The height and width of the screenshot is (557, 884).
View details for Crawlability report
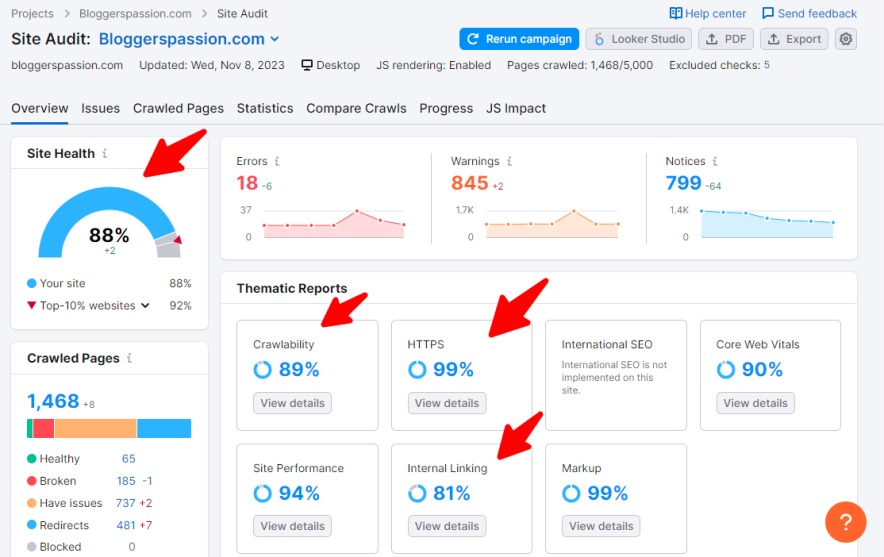(x=292, y=403)
